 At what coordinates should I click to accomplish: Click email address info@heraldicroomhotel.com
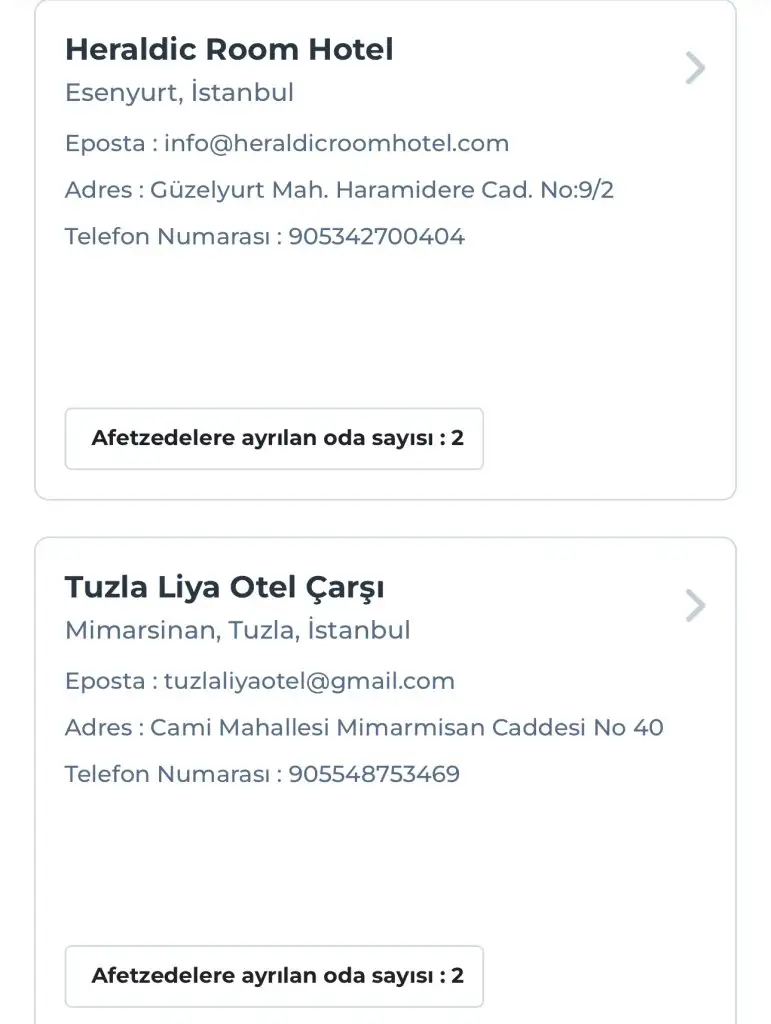pyautogui.click(x=337, y=143)
